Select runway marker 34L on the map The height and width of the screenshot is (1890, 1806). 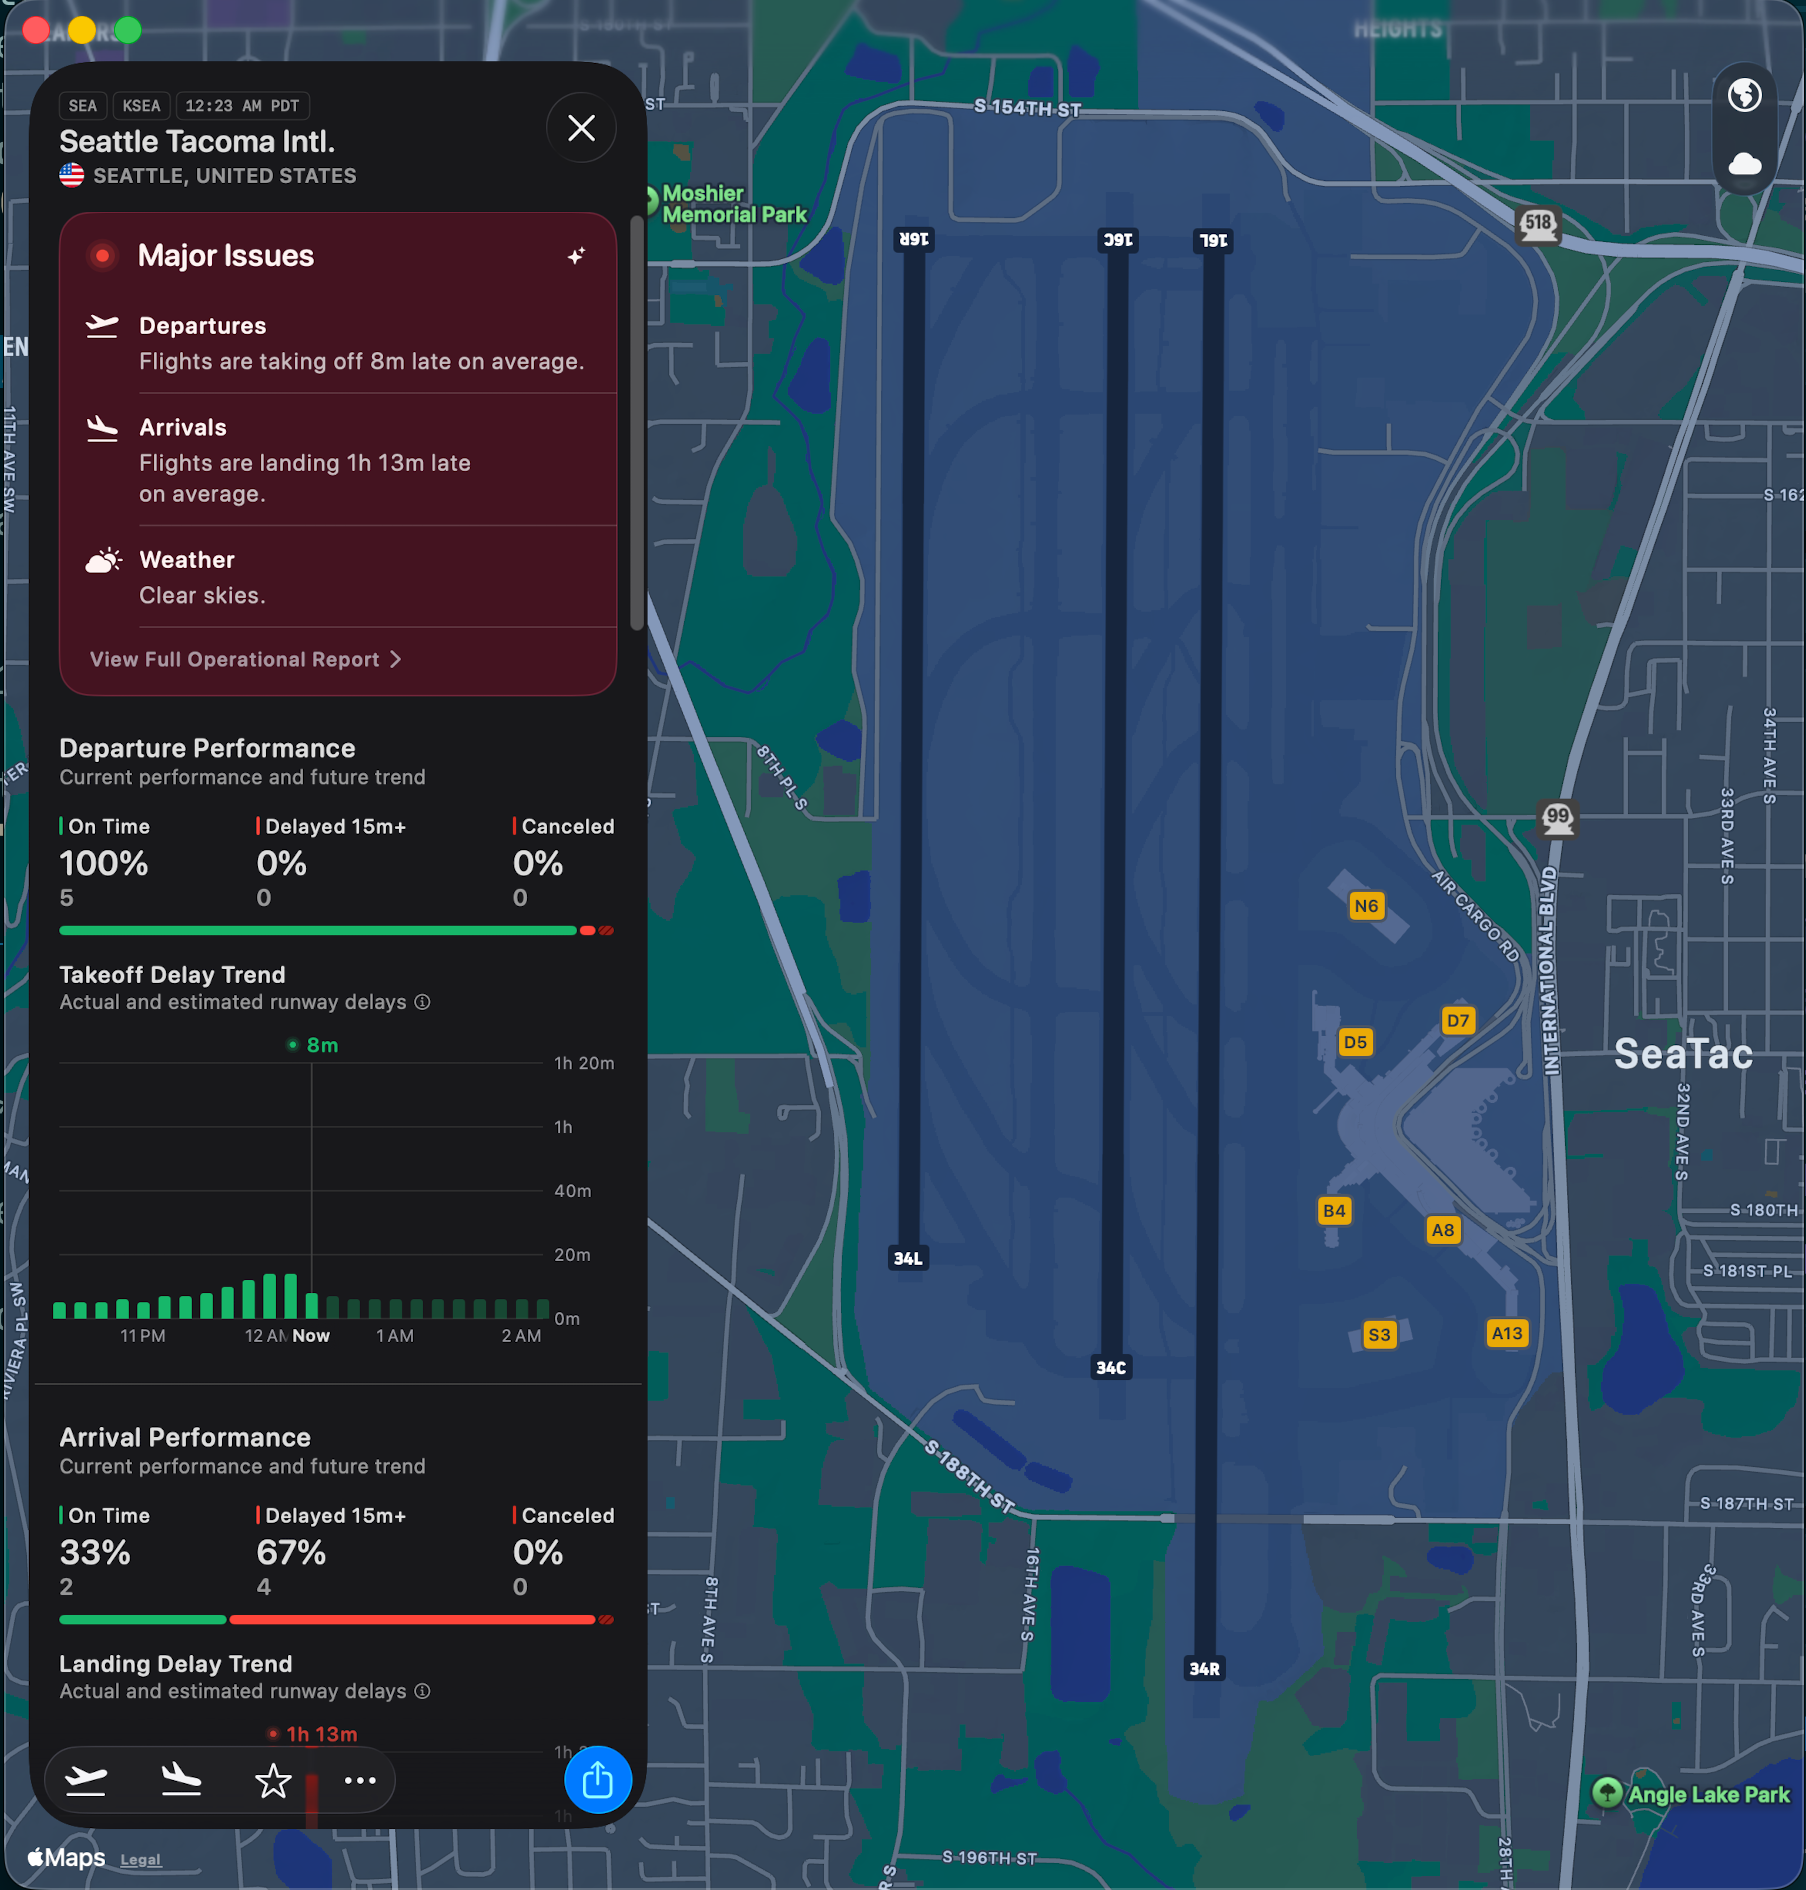click(907, 1258)
